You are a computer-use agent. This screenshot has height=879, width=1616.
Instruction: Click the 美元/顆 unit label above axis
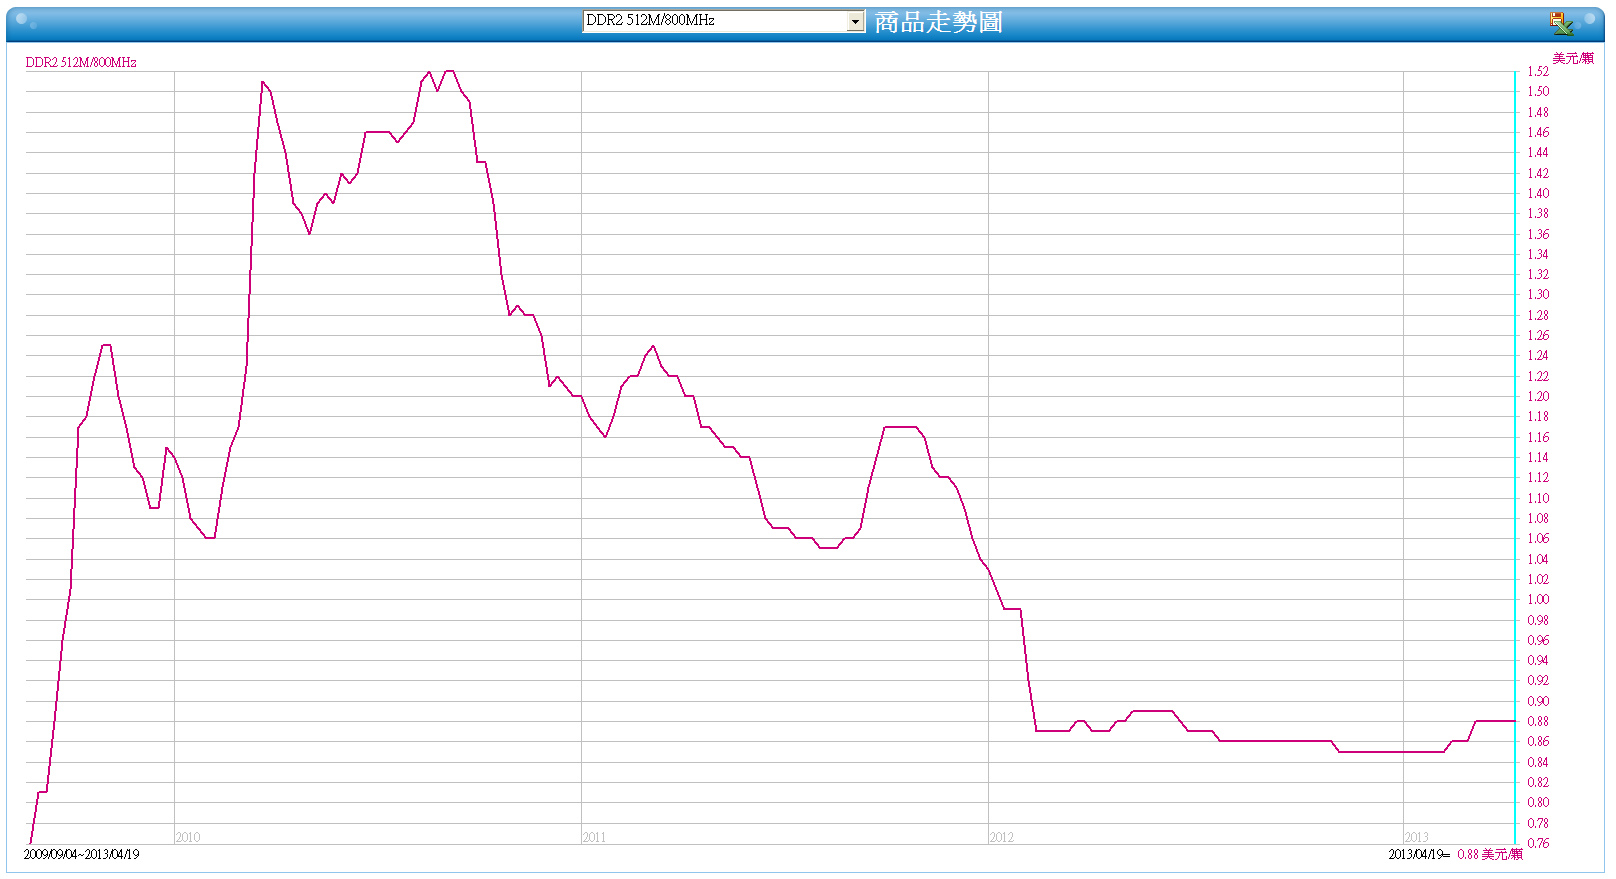click(1573, 58)
